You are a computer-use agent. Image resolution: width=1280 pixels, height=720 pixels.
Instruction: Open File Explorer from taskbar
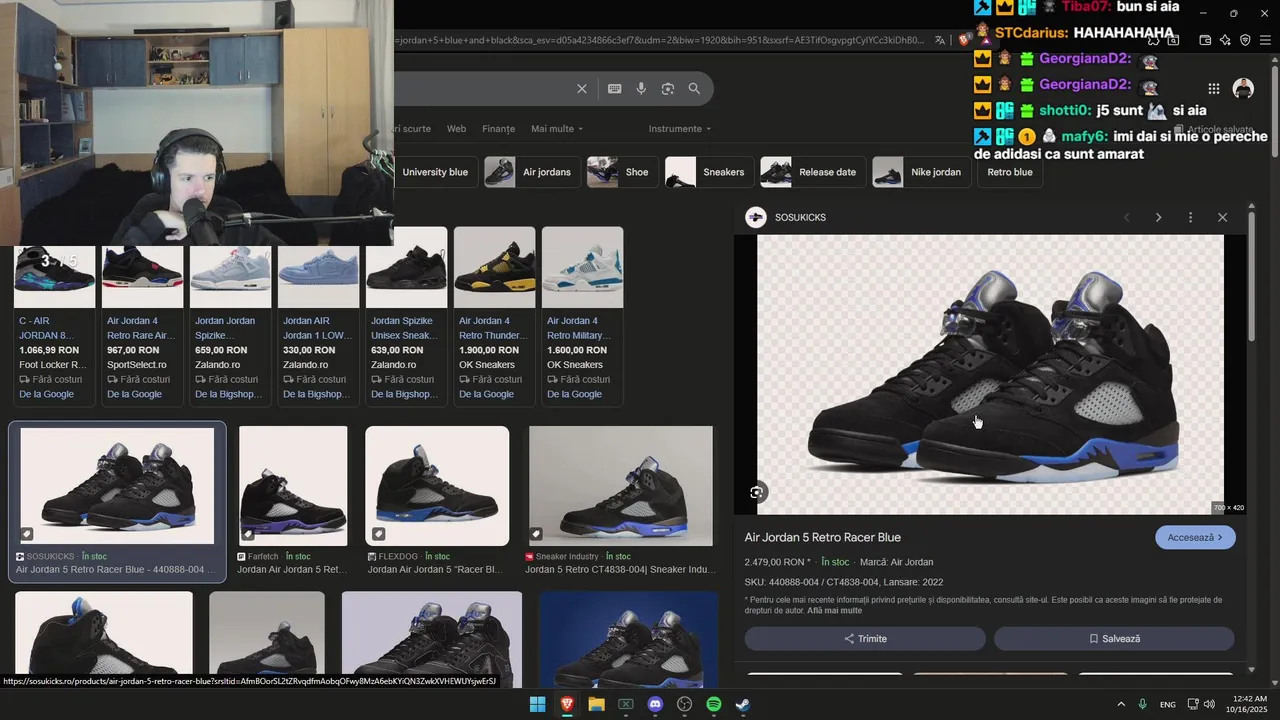click(x=596, y=704)
